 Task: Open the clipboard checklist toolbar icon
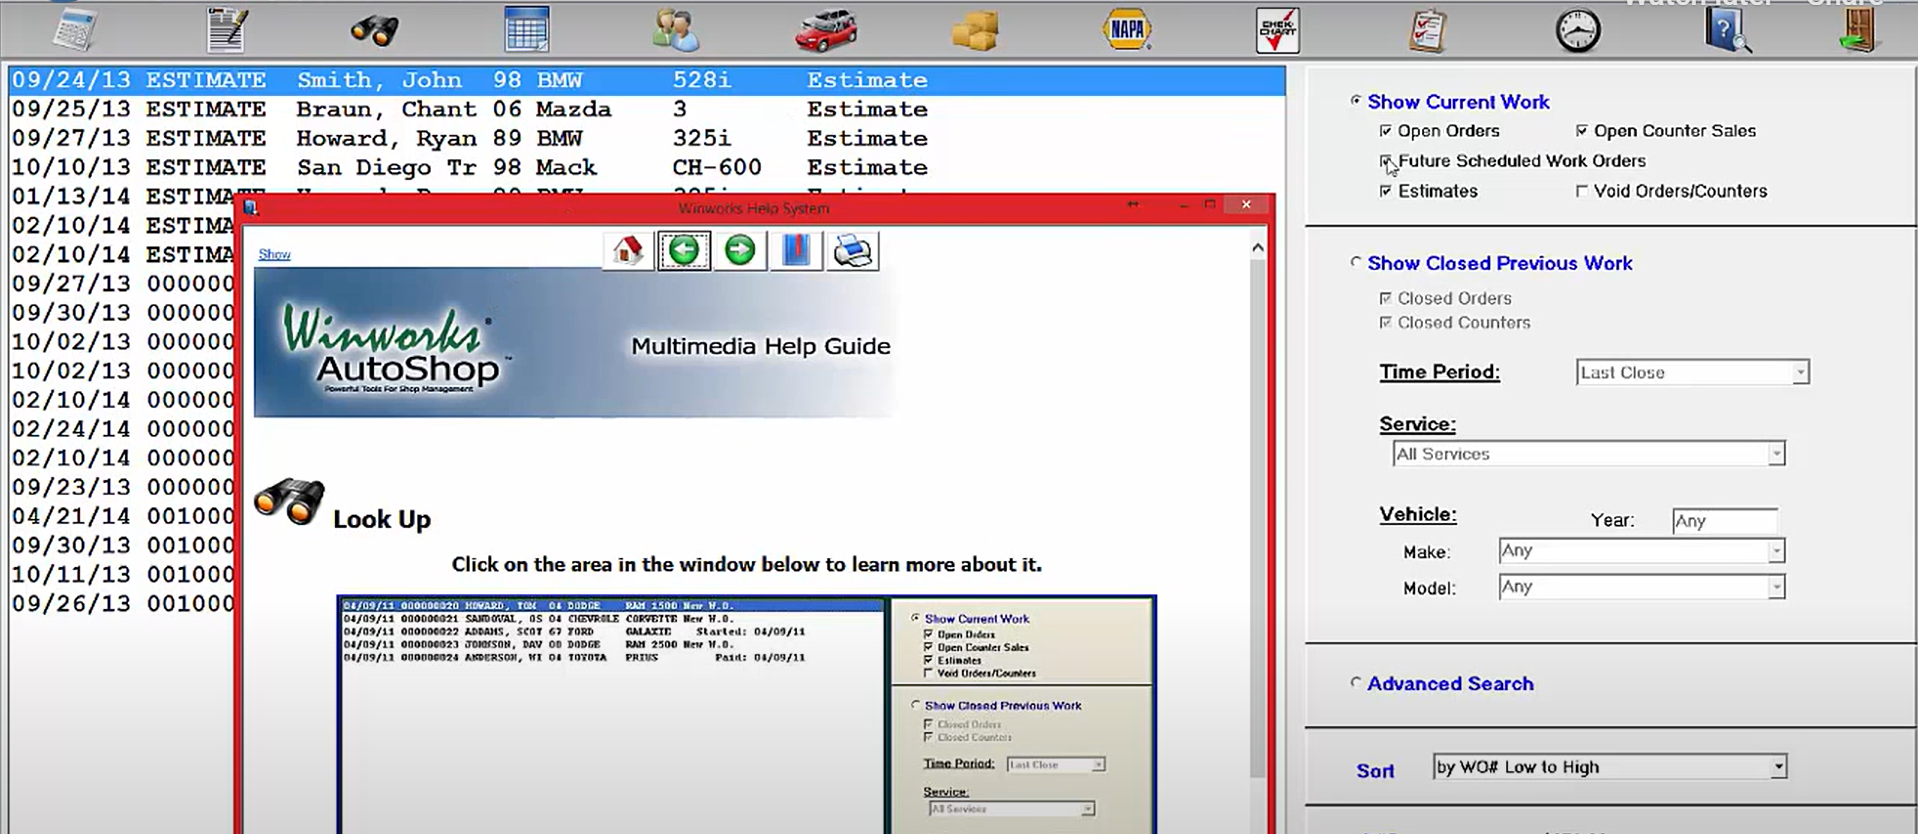coord(1428,31)
